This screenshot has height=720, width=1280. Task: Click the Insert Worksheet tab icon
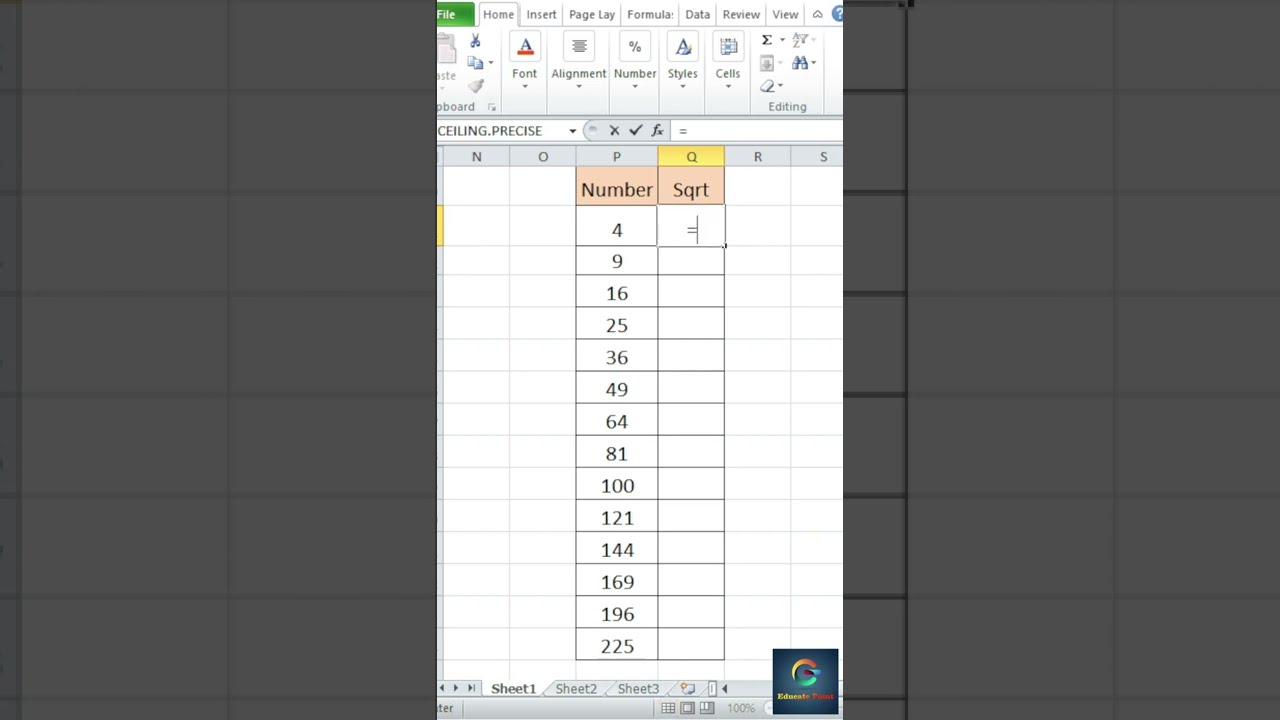click(688, 688)
